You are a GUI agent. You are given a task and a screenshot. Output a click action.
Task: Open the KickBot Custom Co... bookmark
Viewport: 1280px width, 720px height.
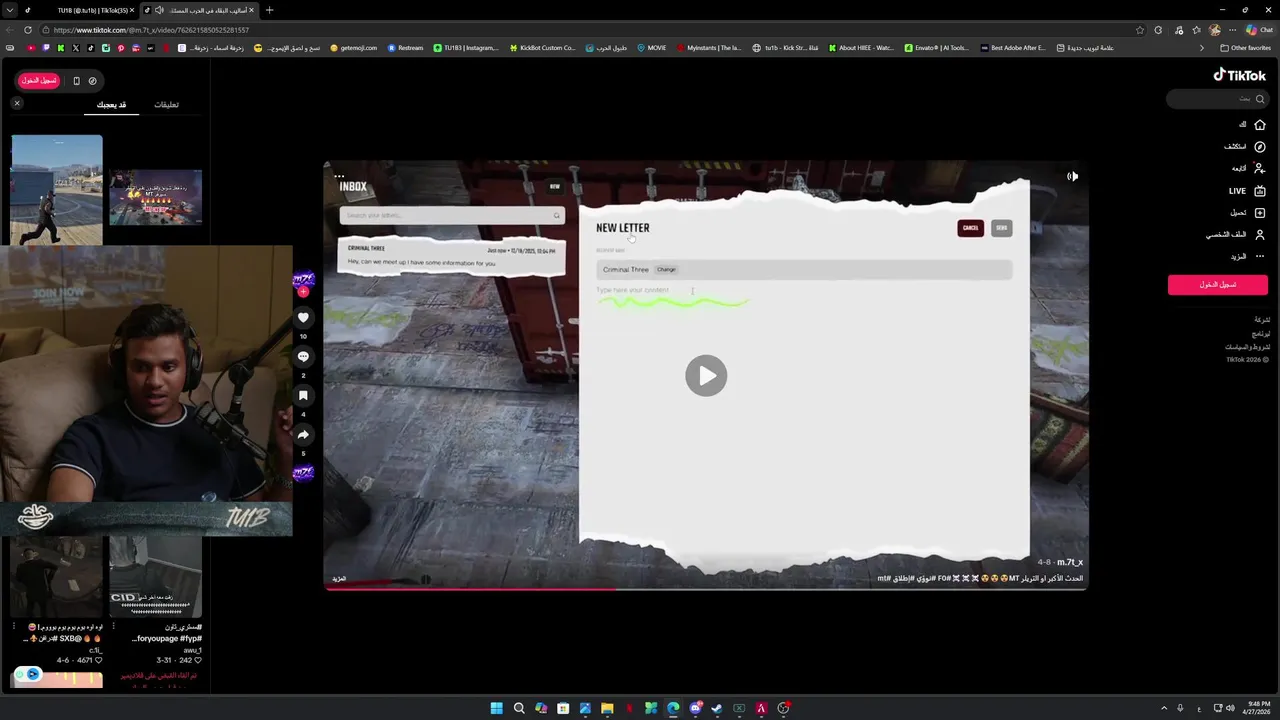(x=542, y=48)
